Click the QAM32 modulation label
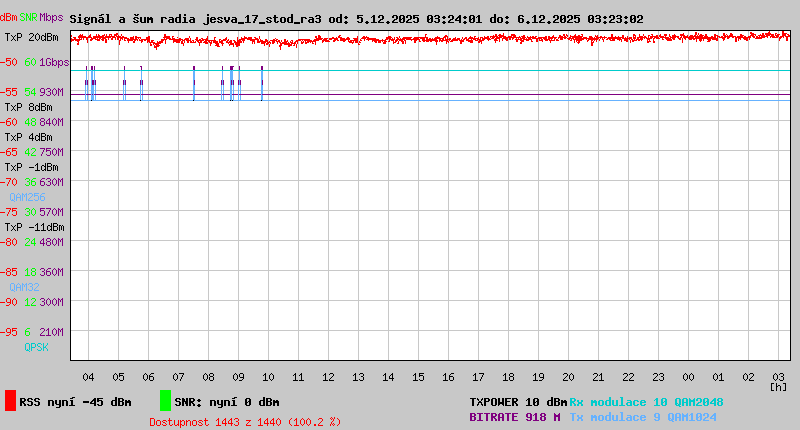The width and height of the screenshot is (800, 430). [x=24, y=287]
